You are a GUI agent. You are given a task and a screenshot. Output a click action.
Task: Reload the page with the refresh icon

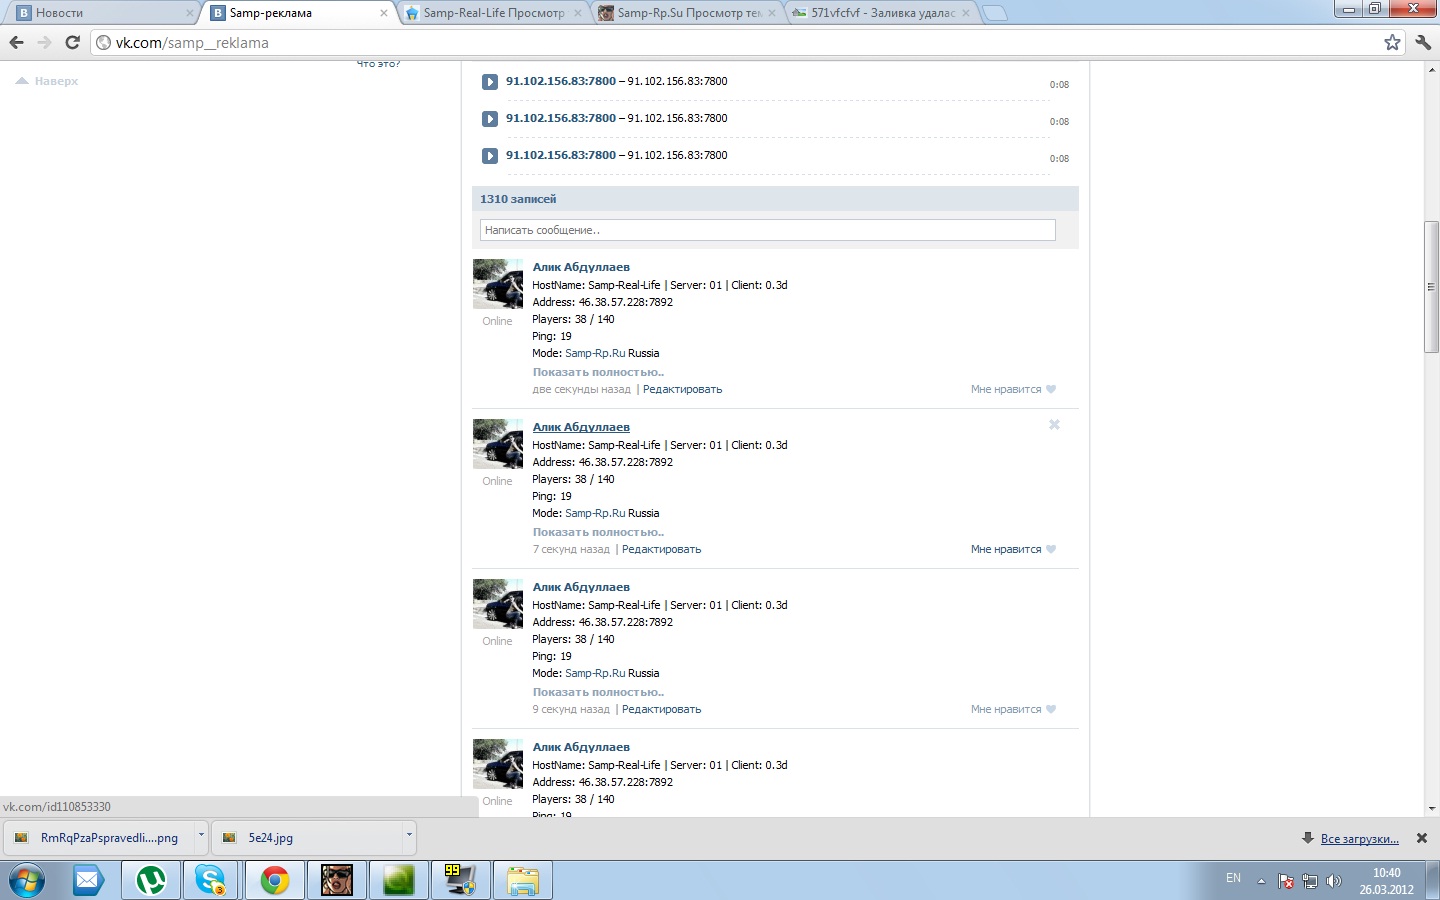point(72,42)
